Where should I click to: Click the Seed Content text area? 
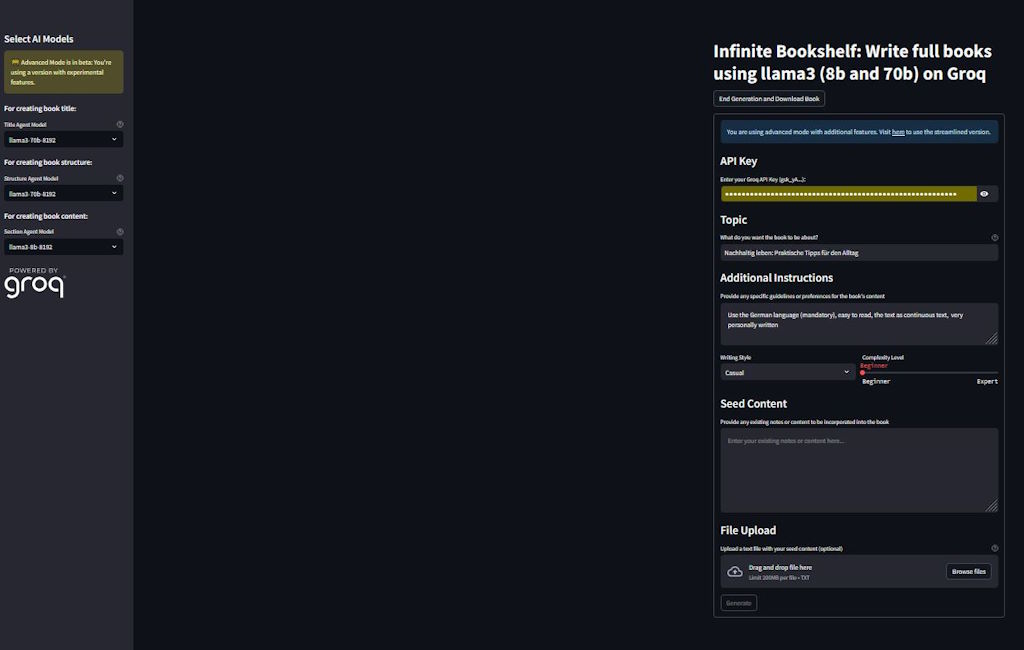(859, 470)
